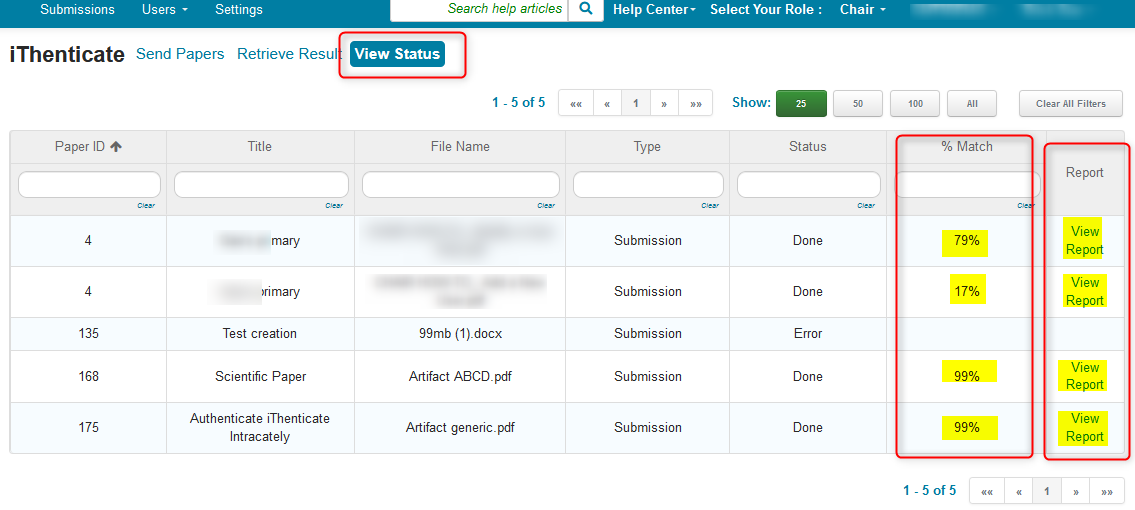Viewport: 1135px width, 510px height.
Task: Sort by Paper ID column arrow
Action: pyautogui.click(x=116, y=147)
